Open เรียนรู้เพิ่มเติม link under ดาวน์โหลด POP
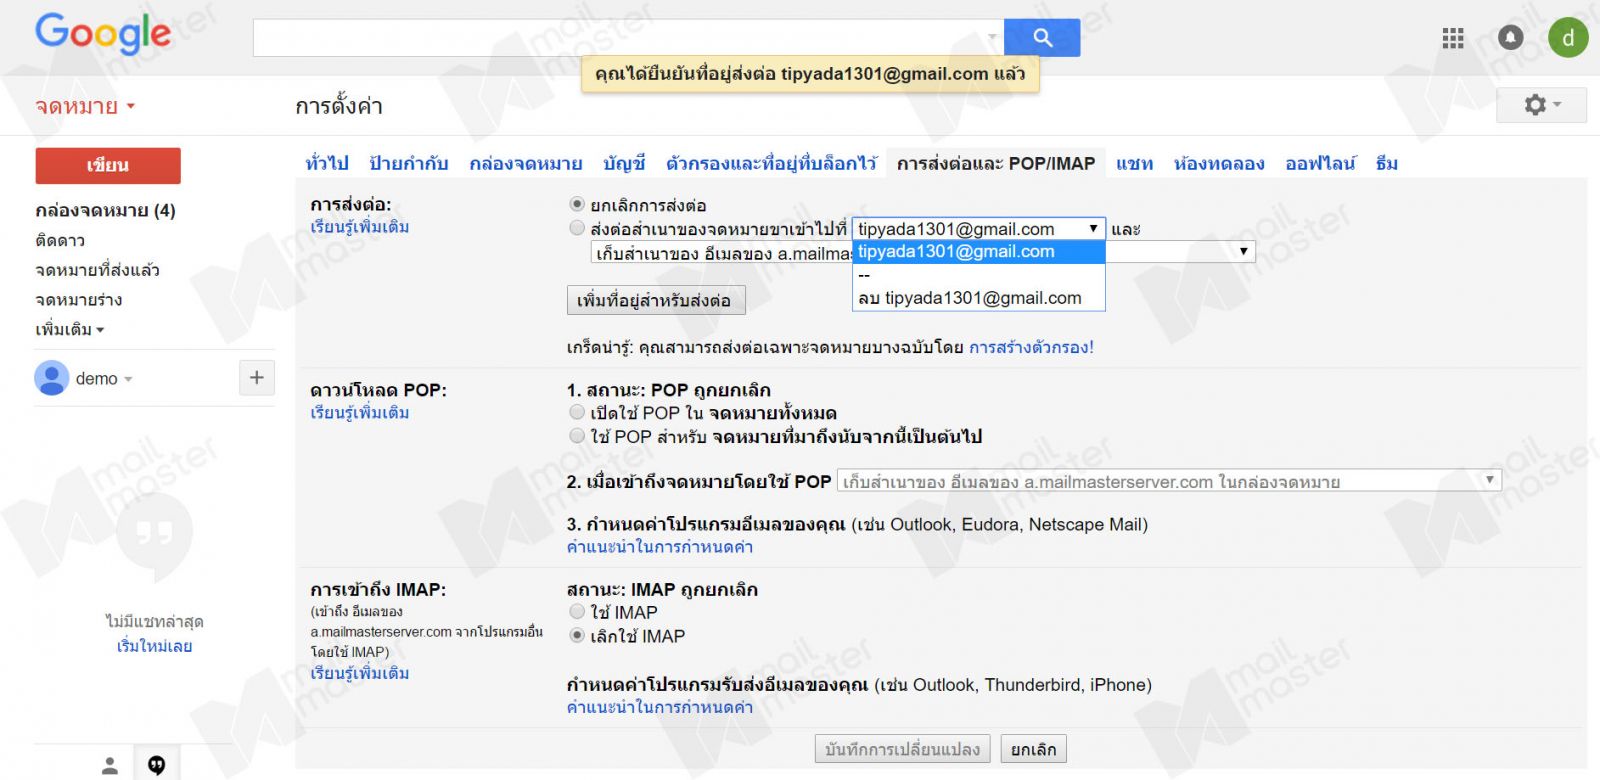1600x780 pixels. pyautogui.click(x=360, y=412)
